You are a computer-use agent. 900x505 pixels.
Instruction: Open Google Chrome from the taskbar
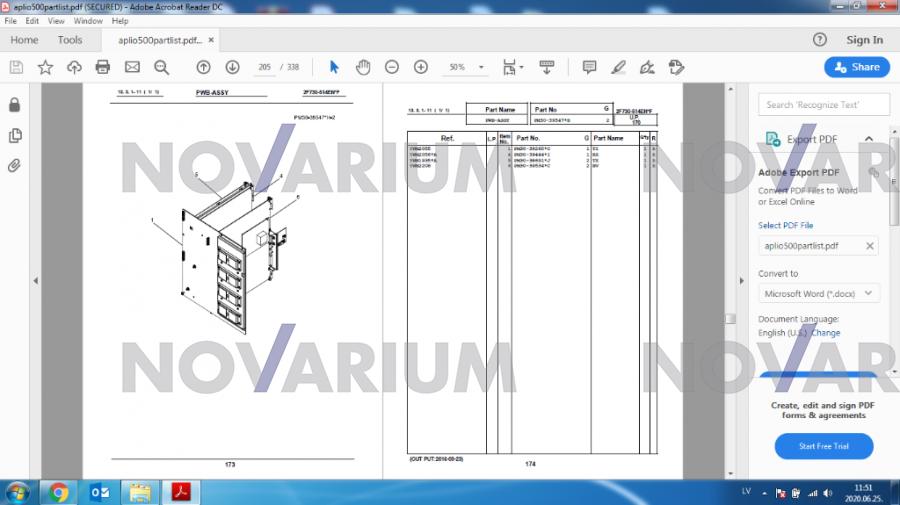coord(59,492)
